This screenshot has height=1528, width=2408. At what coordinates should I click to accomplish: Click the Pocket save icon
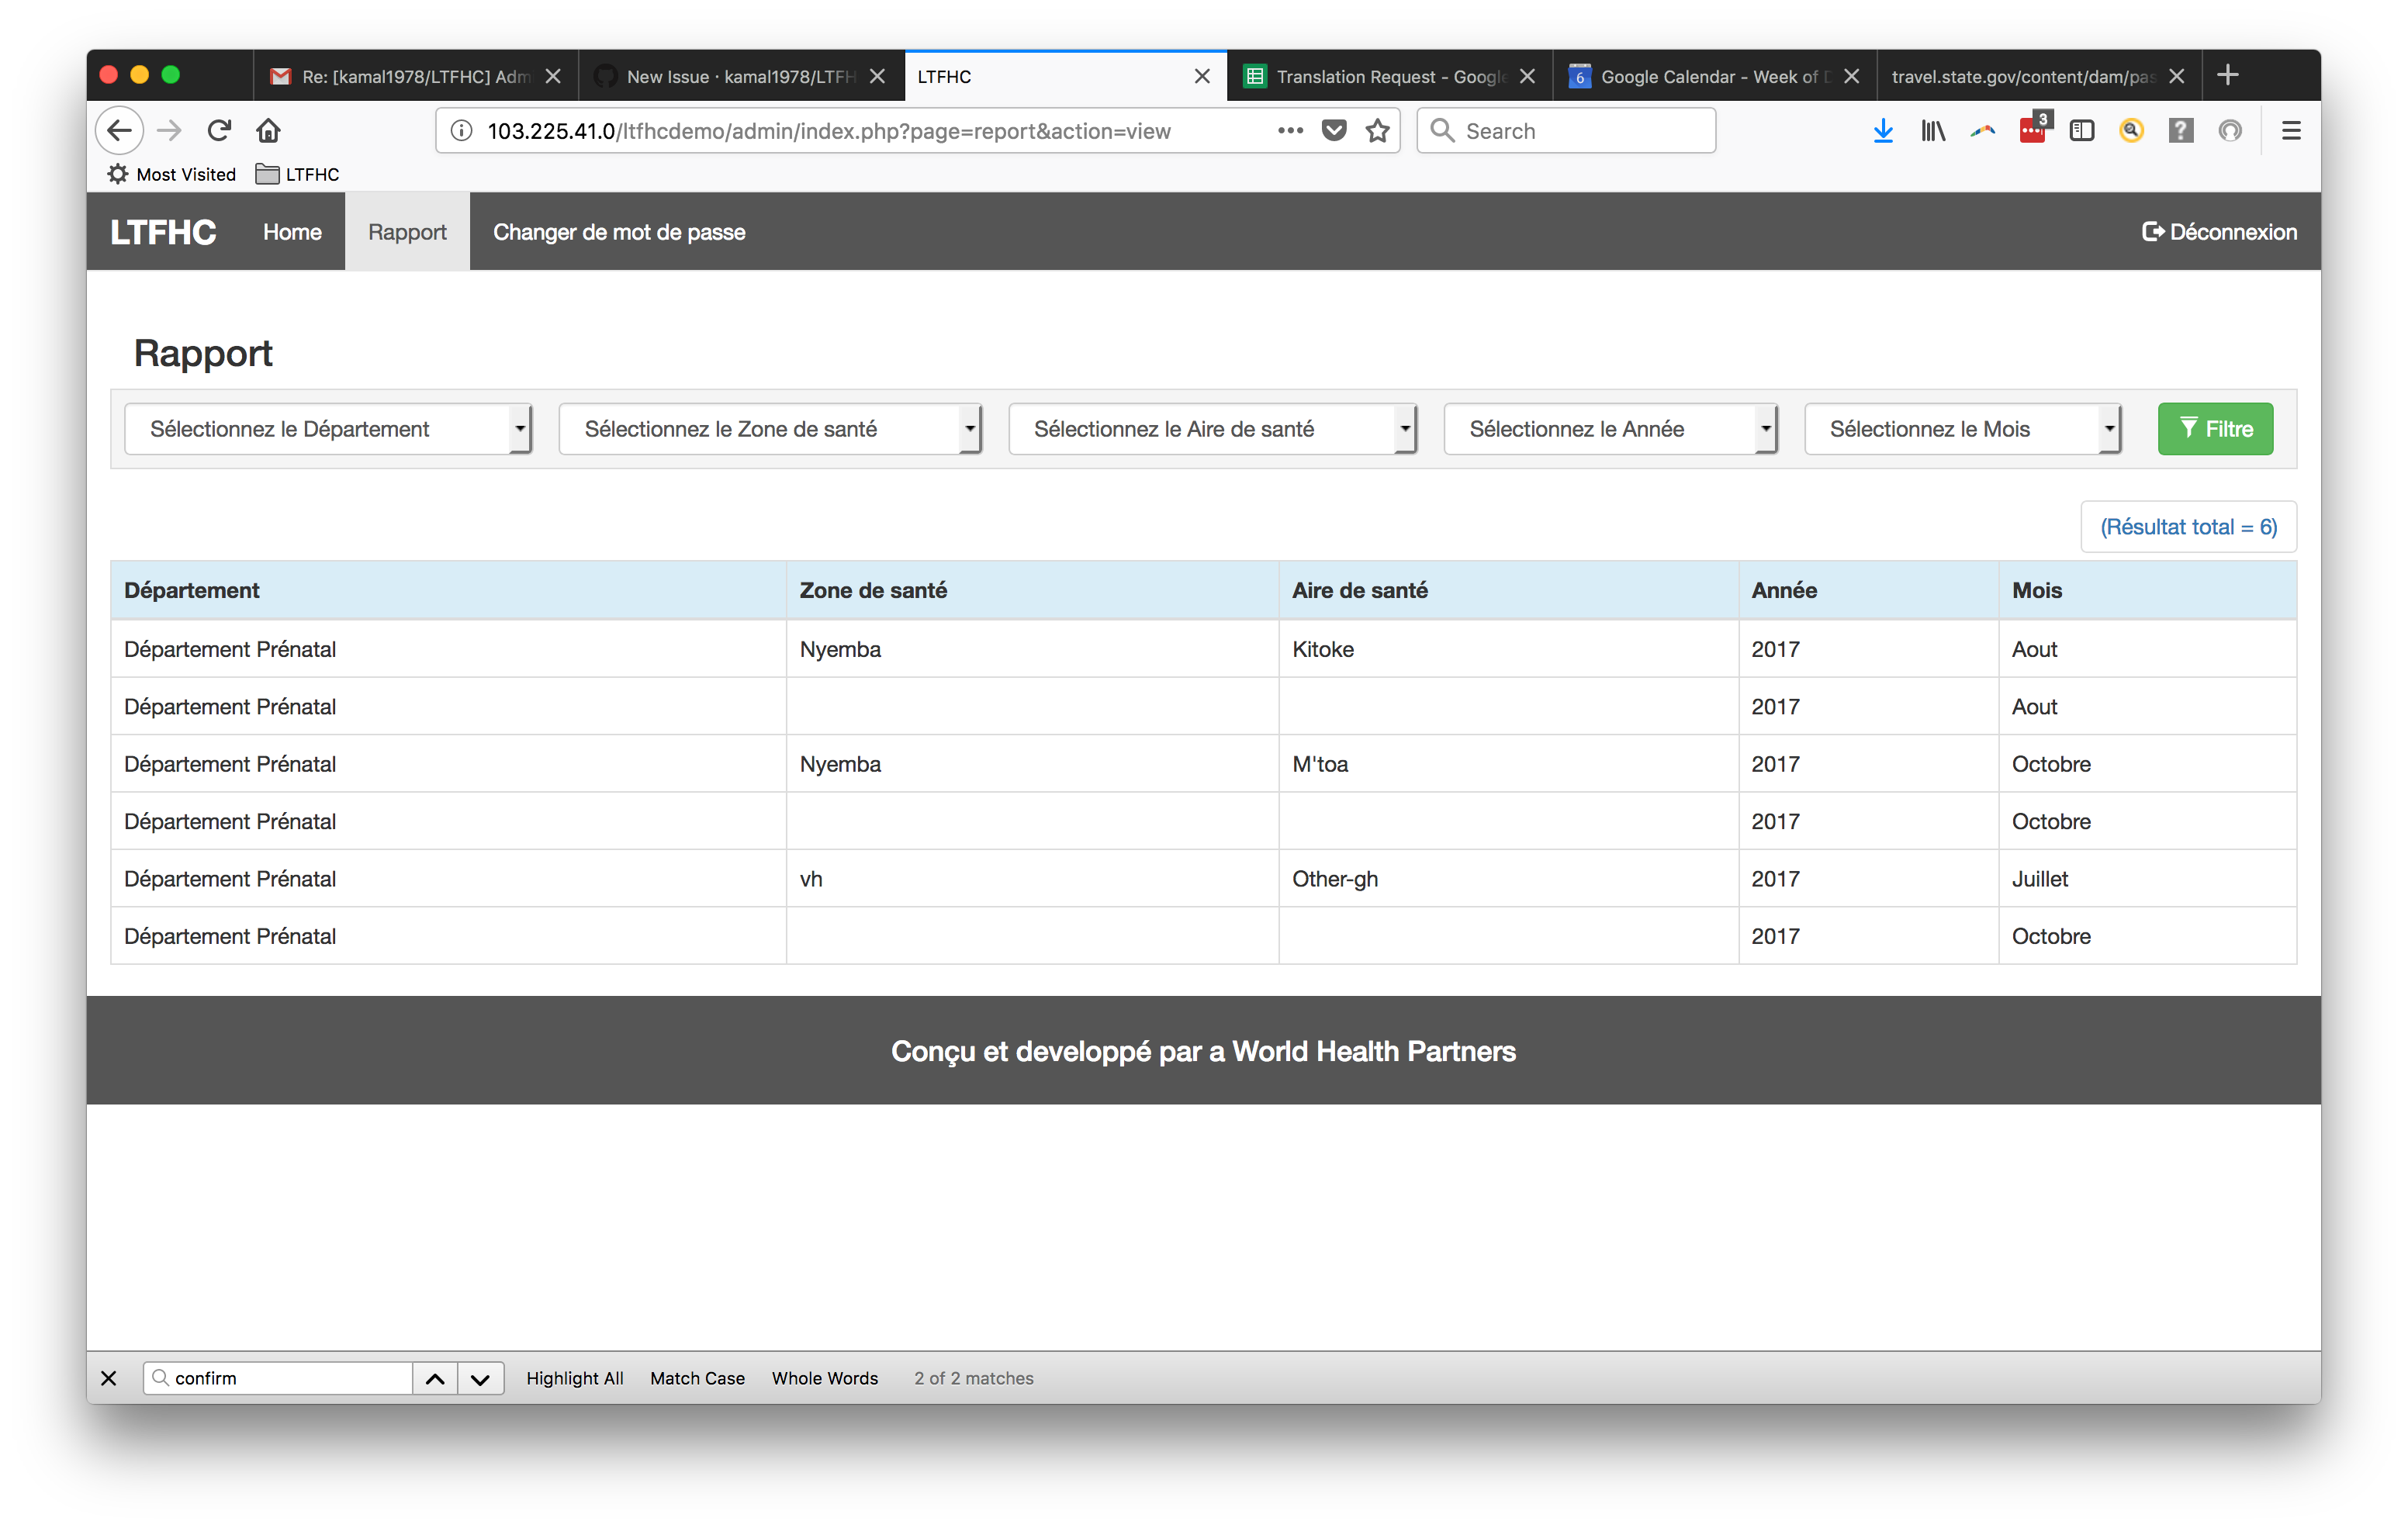point(1334,131)
